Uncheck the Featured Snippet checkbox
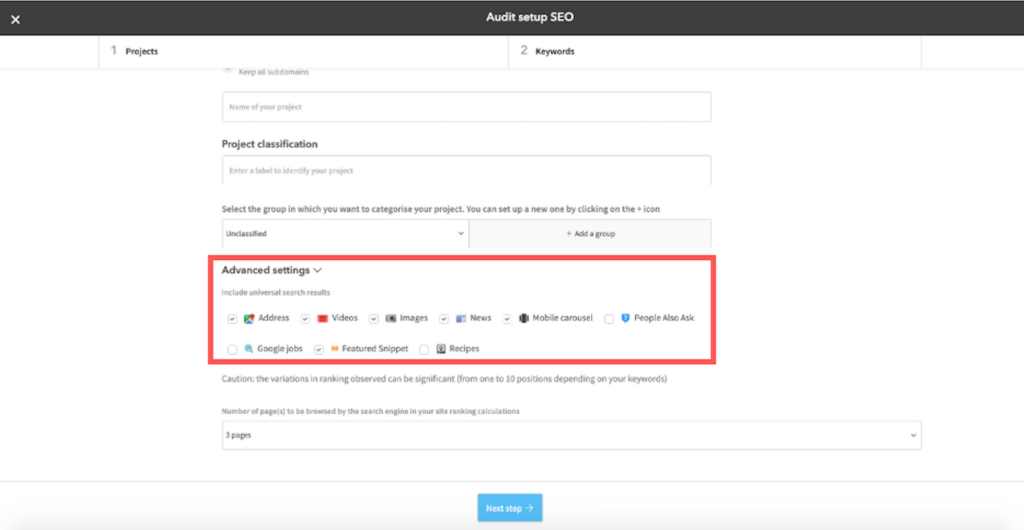1024x530 pixels. [x=319, y=350]
